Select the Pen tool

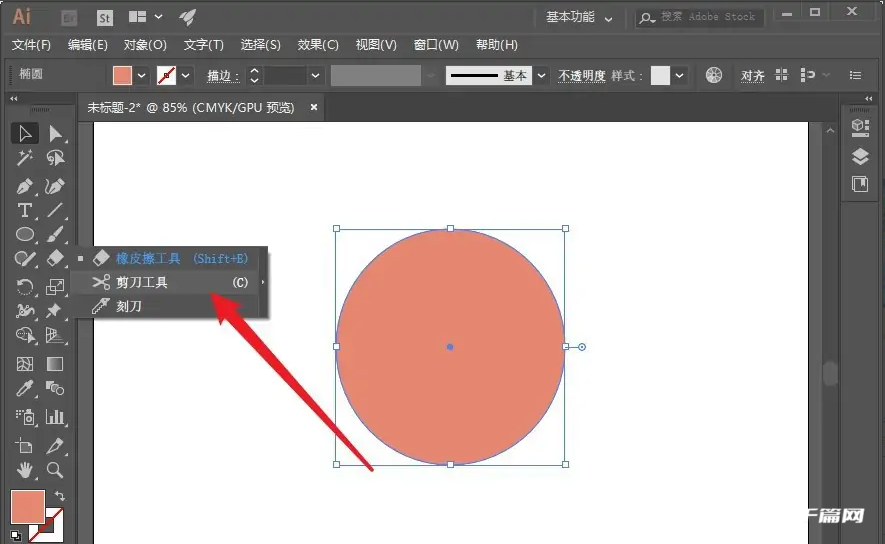click(x=25, y=186)
